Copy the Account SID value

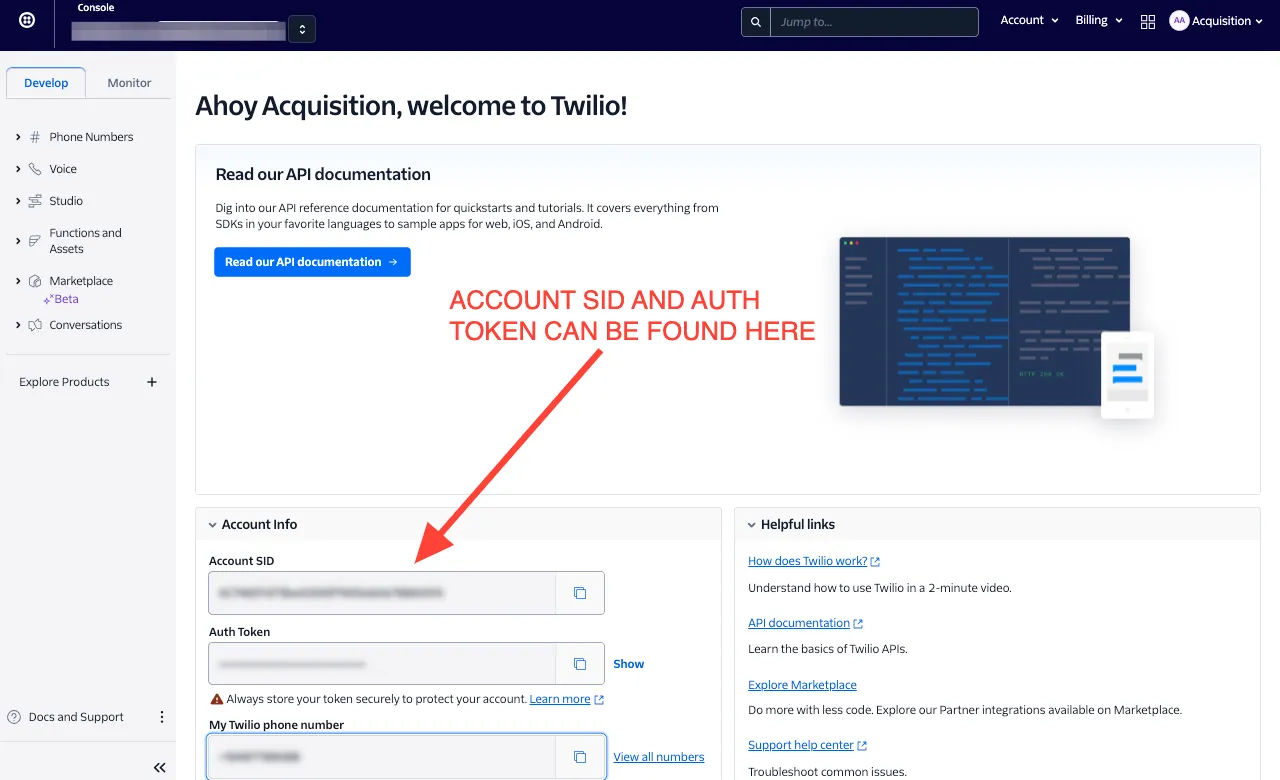579,593
